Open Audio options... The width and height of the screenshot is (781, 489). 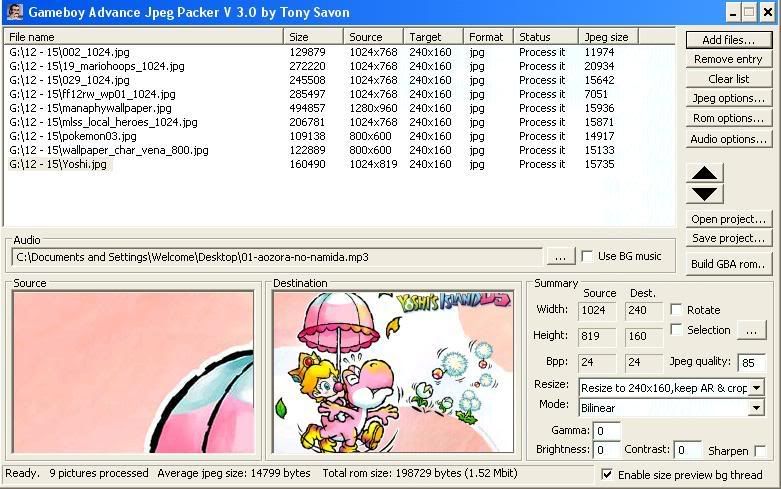(728, 139)
